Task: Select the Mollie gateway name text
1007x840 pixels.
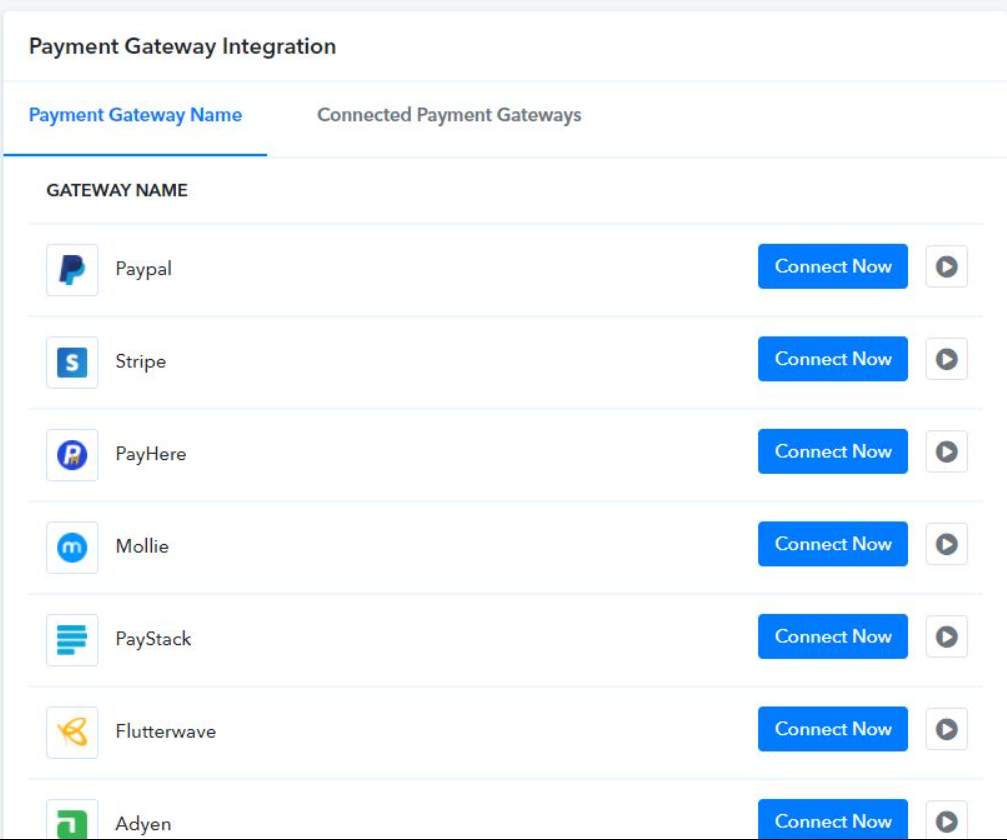Action: coord(142,547)
